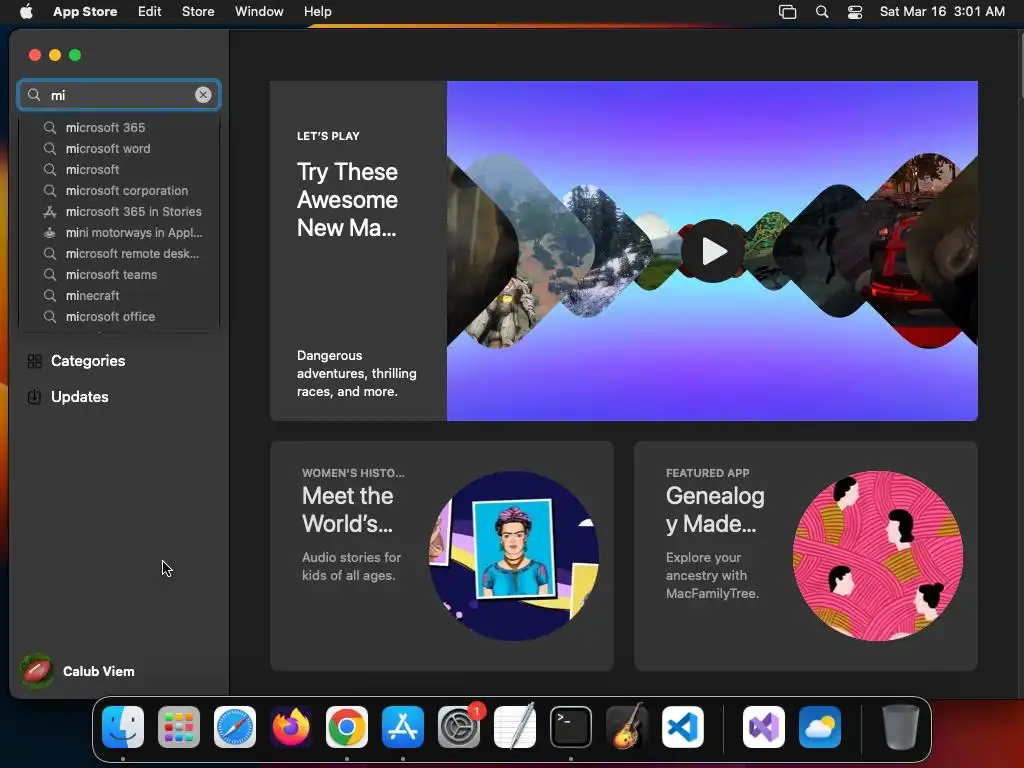The width and height of the screenshot is (1024, 768).
Task: Click the search field containing 'mi'
Action: click(x=119, y=95)
